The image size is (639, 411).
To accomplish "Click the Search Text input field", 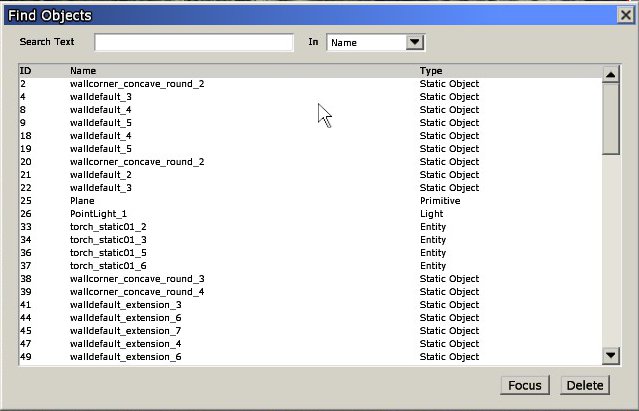I will coord(194,42).
